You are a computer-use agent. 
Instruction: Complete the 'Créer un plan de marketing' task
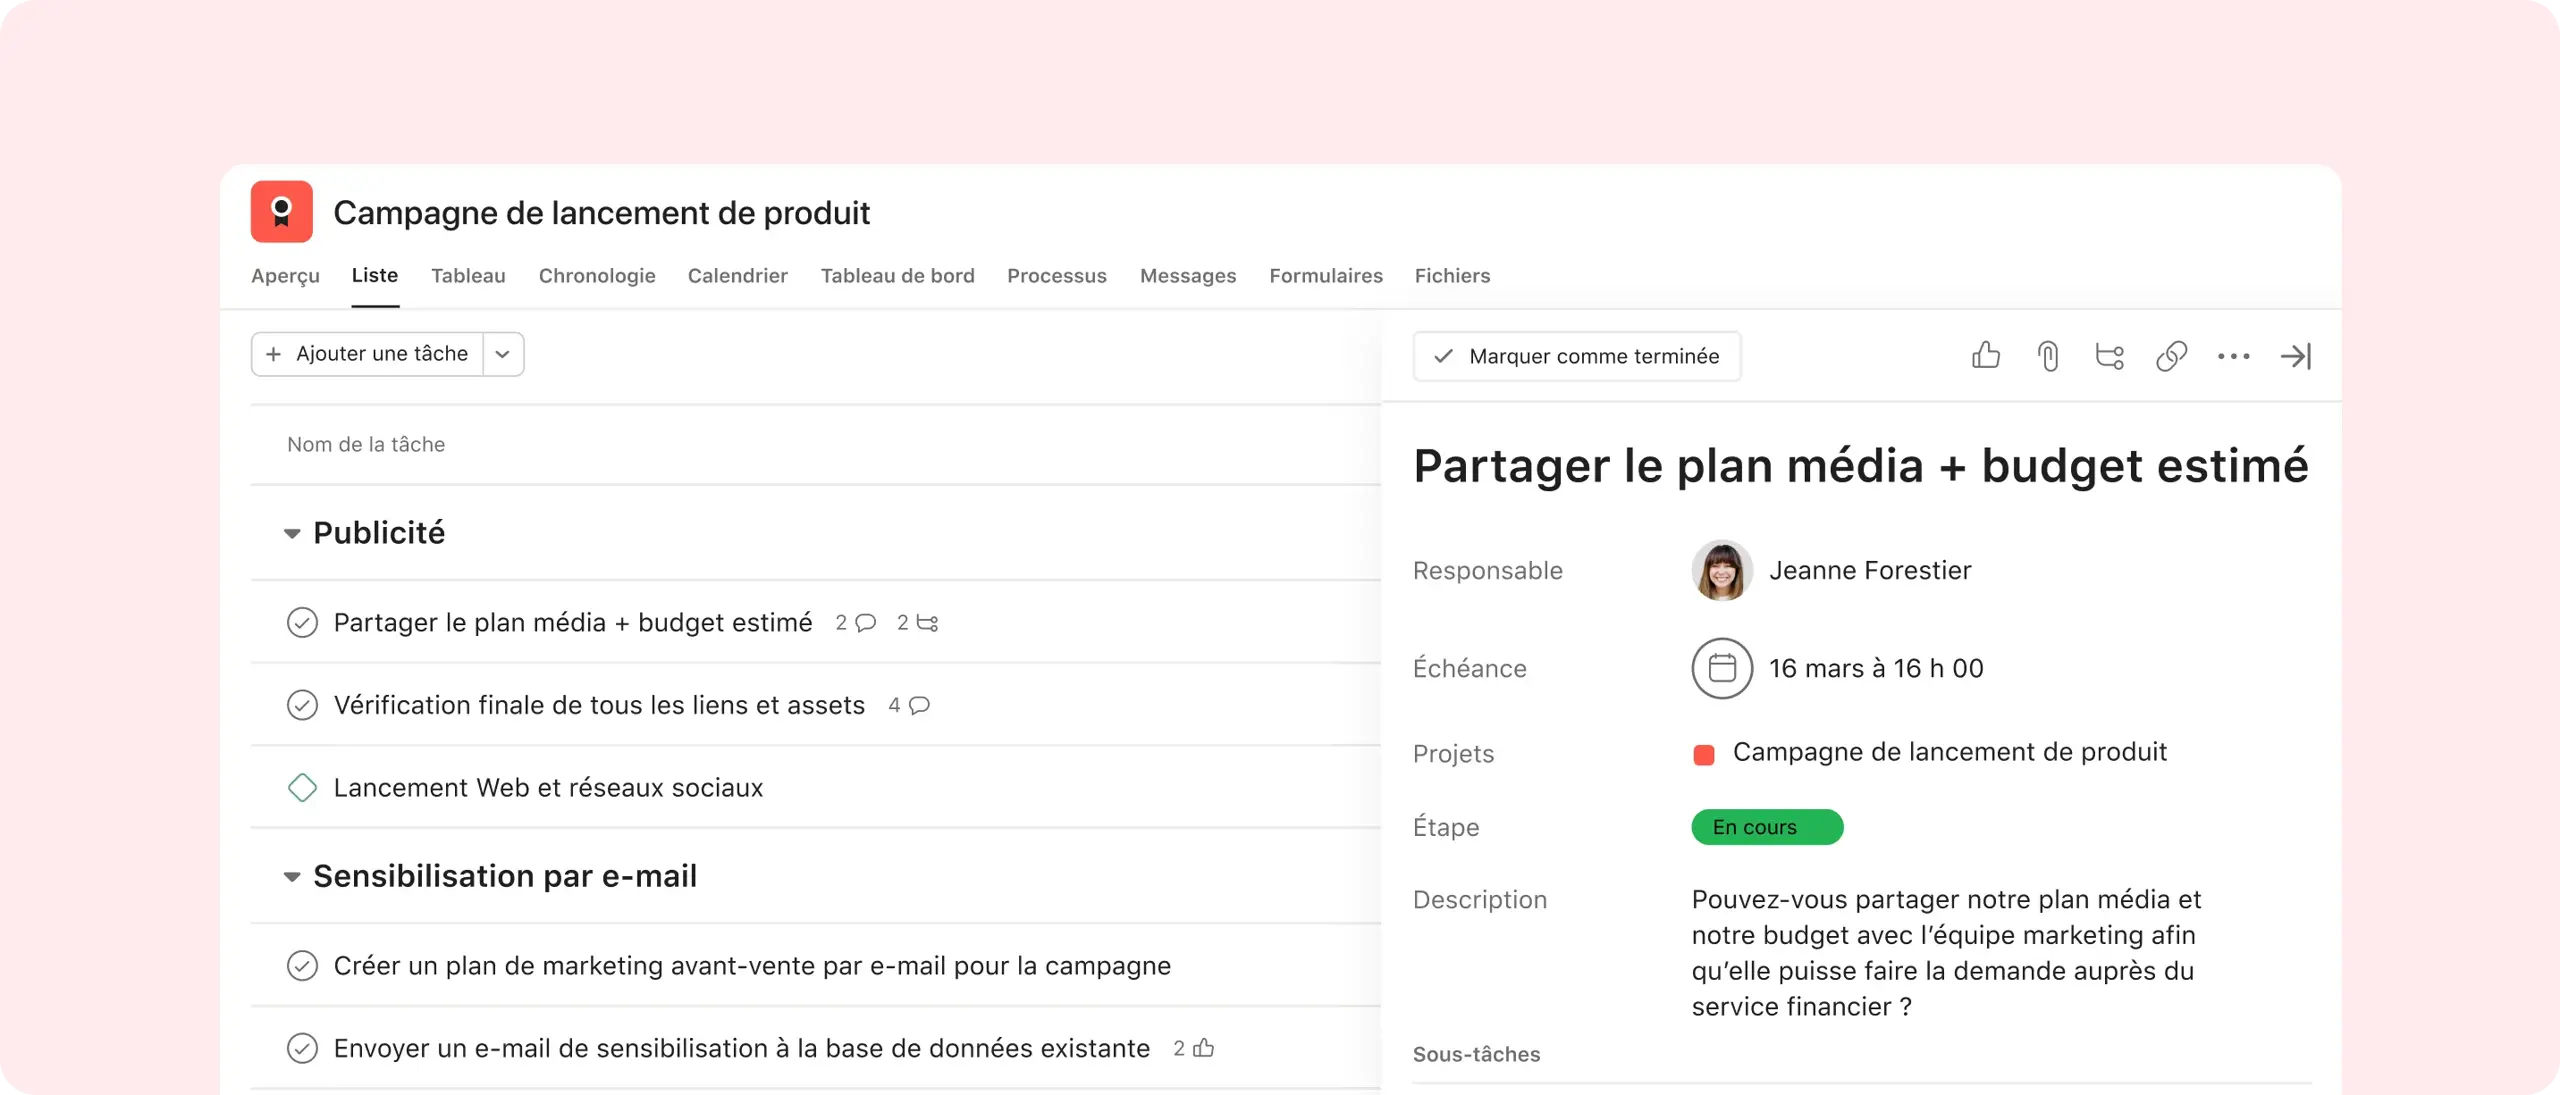[x=302, y=966]
